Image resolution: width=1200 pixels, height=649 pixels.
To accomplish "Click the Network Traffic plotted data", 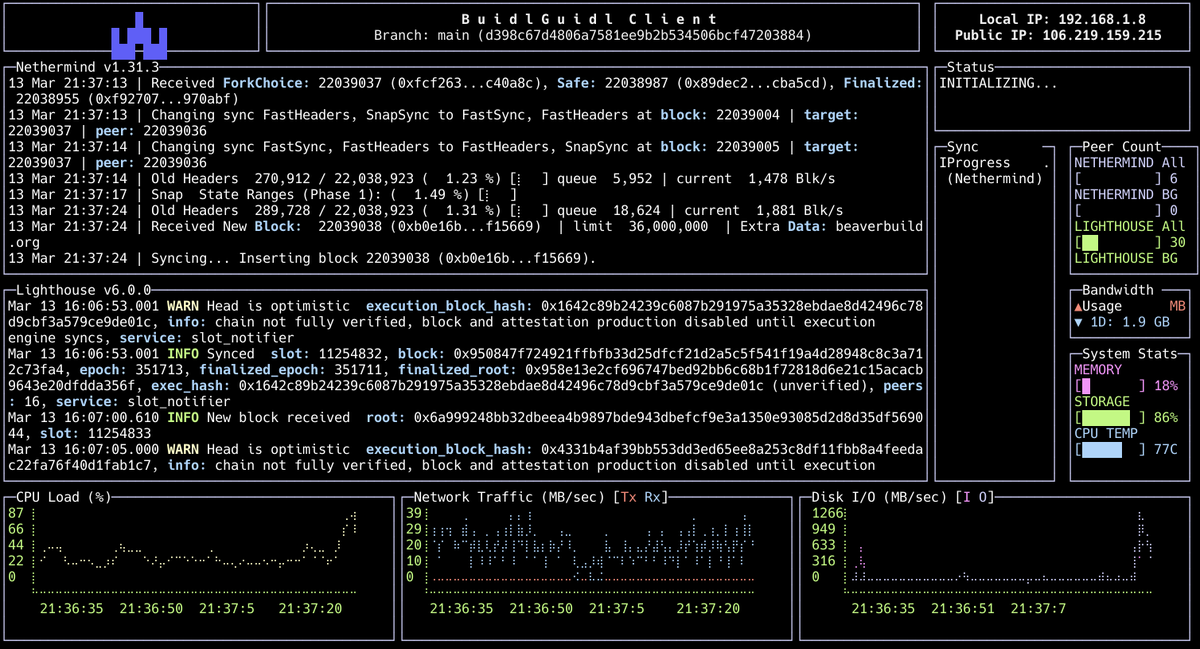I will 592,546.
